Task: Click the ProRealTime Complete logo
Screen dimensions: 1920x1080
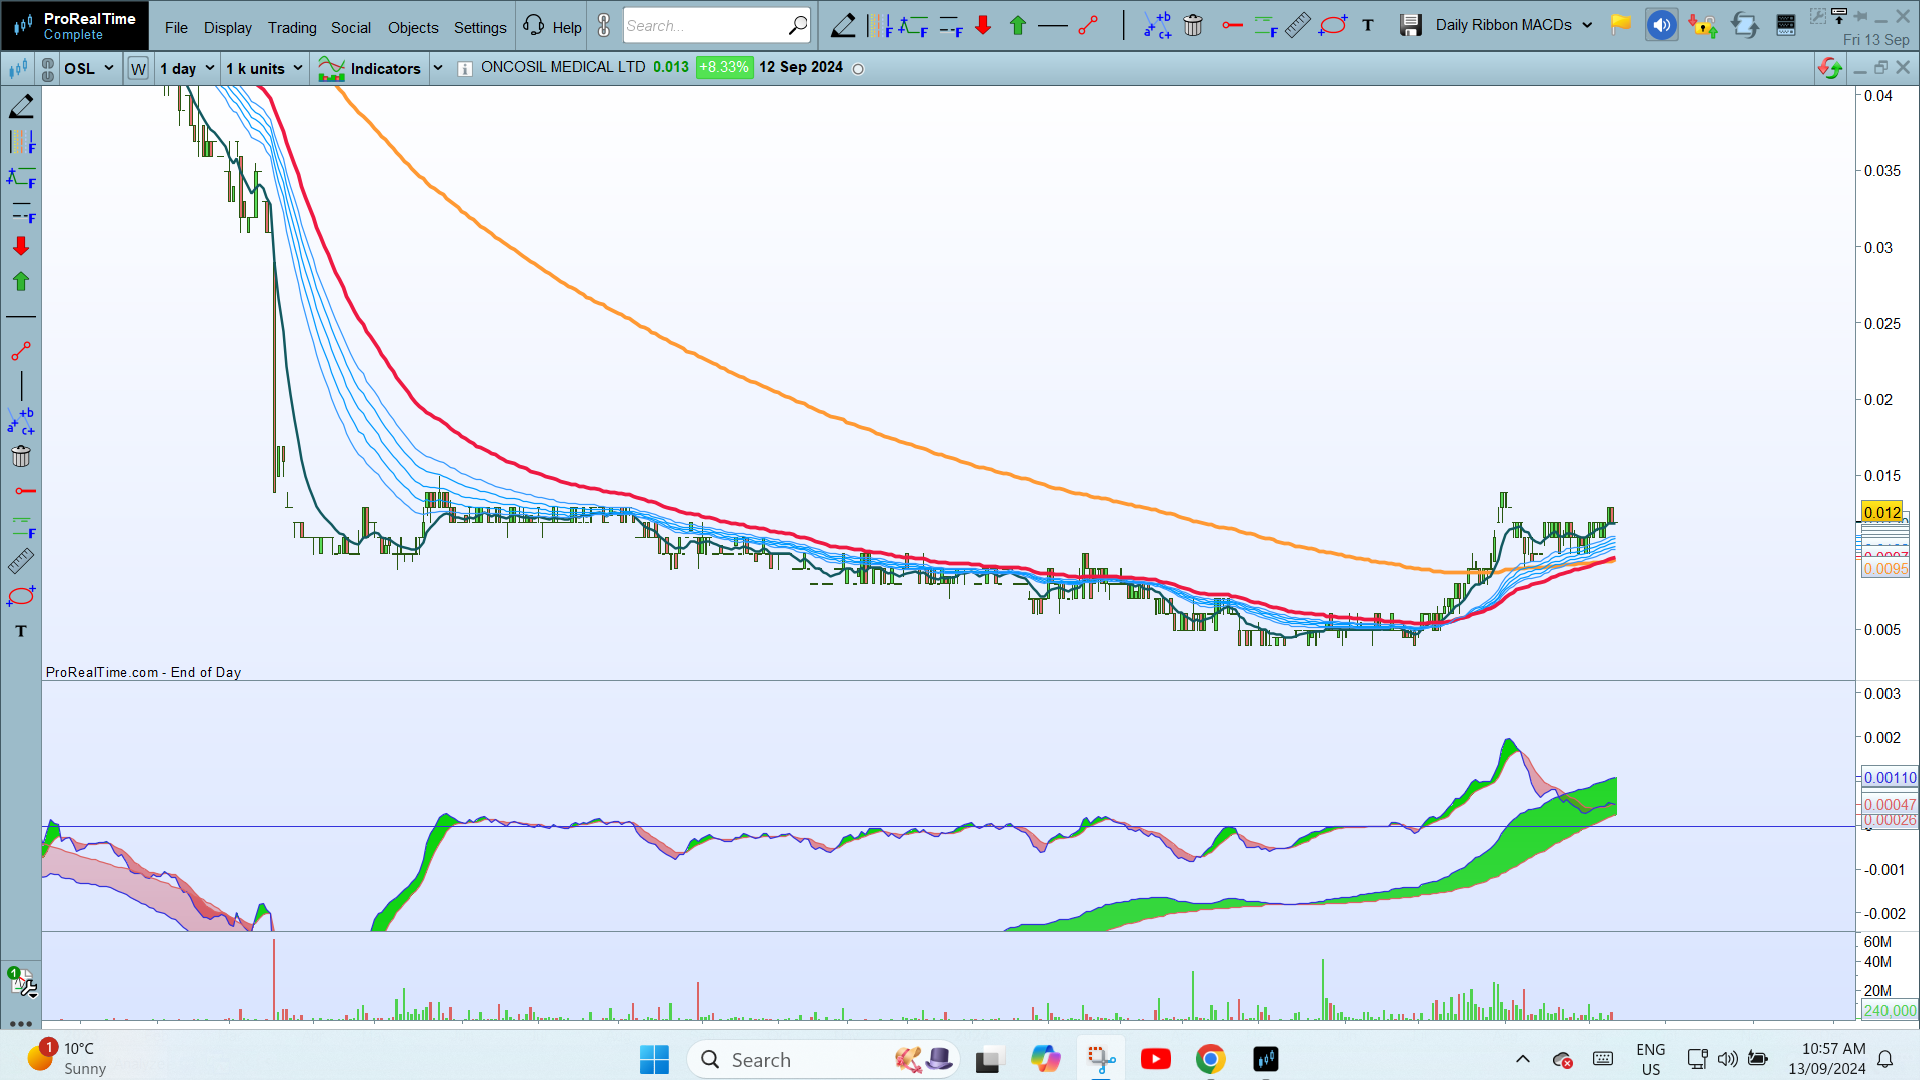Action: tap(75, 26)
